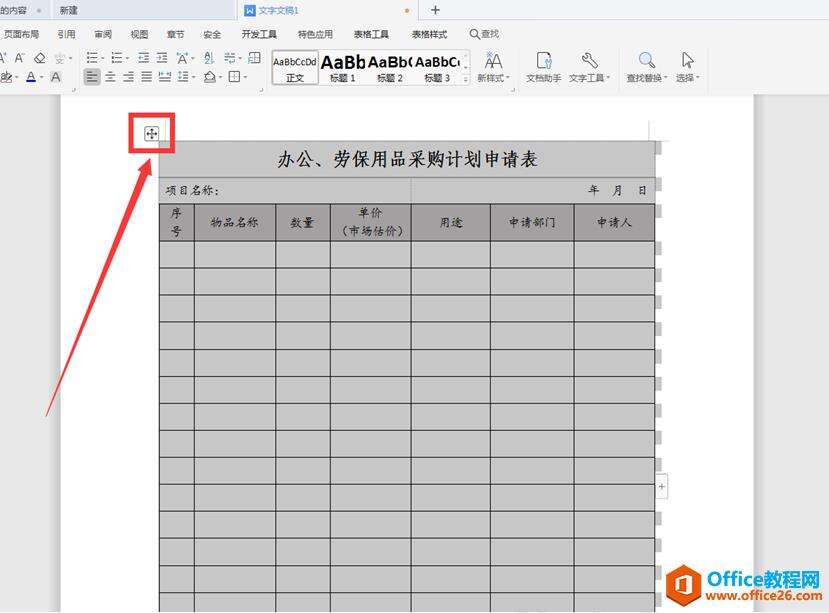Open the phonetic guide dropdown arrow

(x=70, y=58)
